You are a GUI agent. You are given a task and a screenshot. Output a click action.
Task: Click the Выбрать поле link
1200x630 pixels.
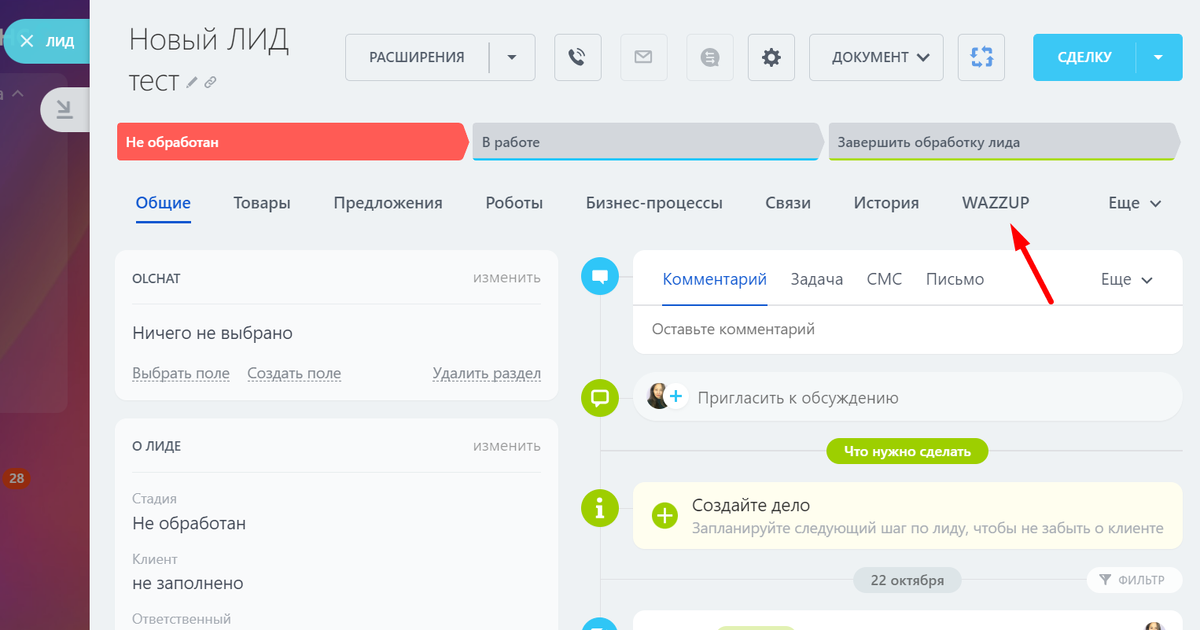180,372
